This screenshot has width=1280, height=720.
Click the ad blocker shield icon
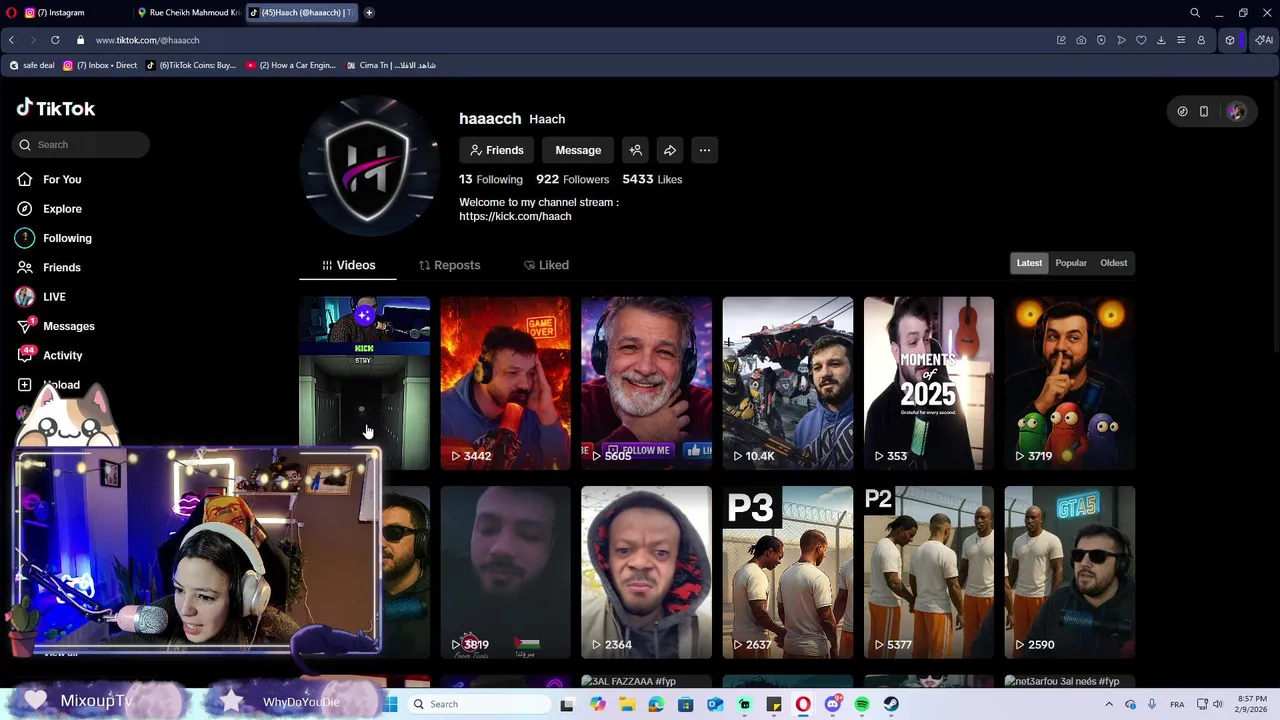(x=1101, y=40)
